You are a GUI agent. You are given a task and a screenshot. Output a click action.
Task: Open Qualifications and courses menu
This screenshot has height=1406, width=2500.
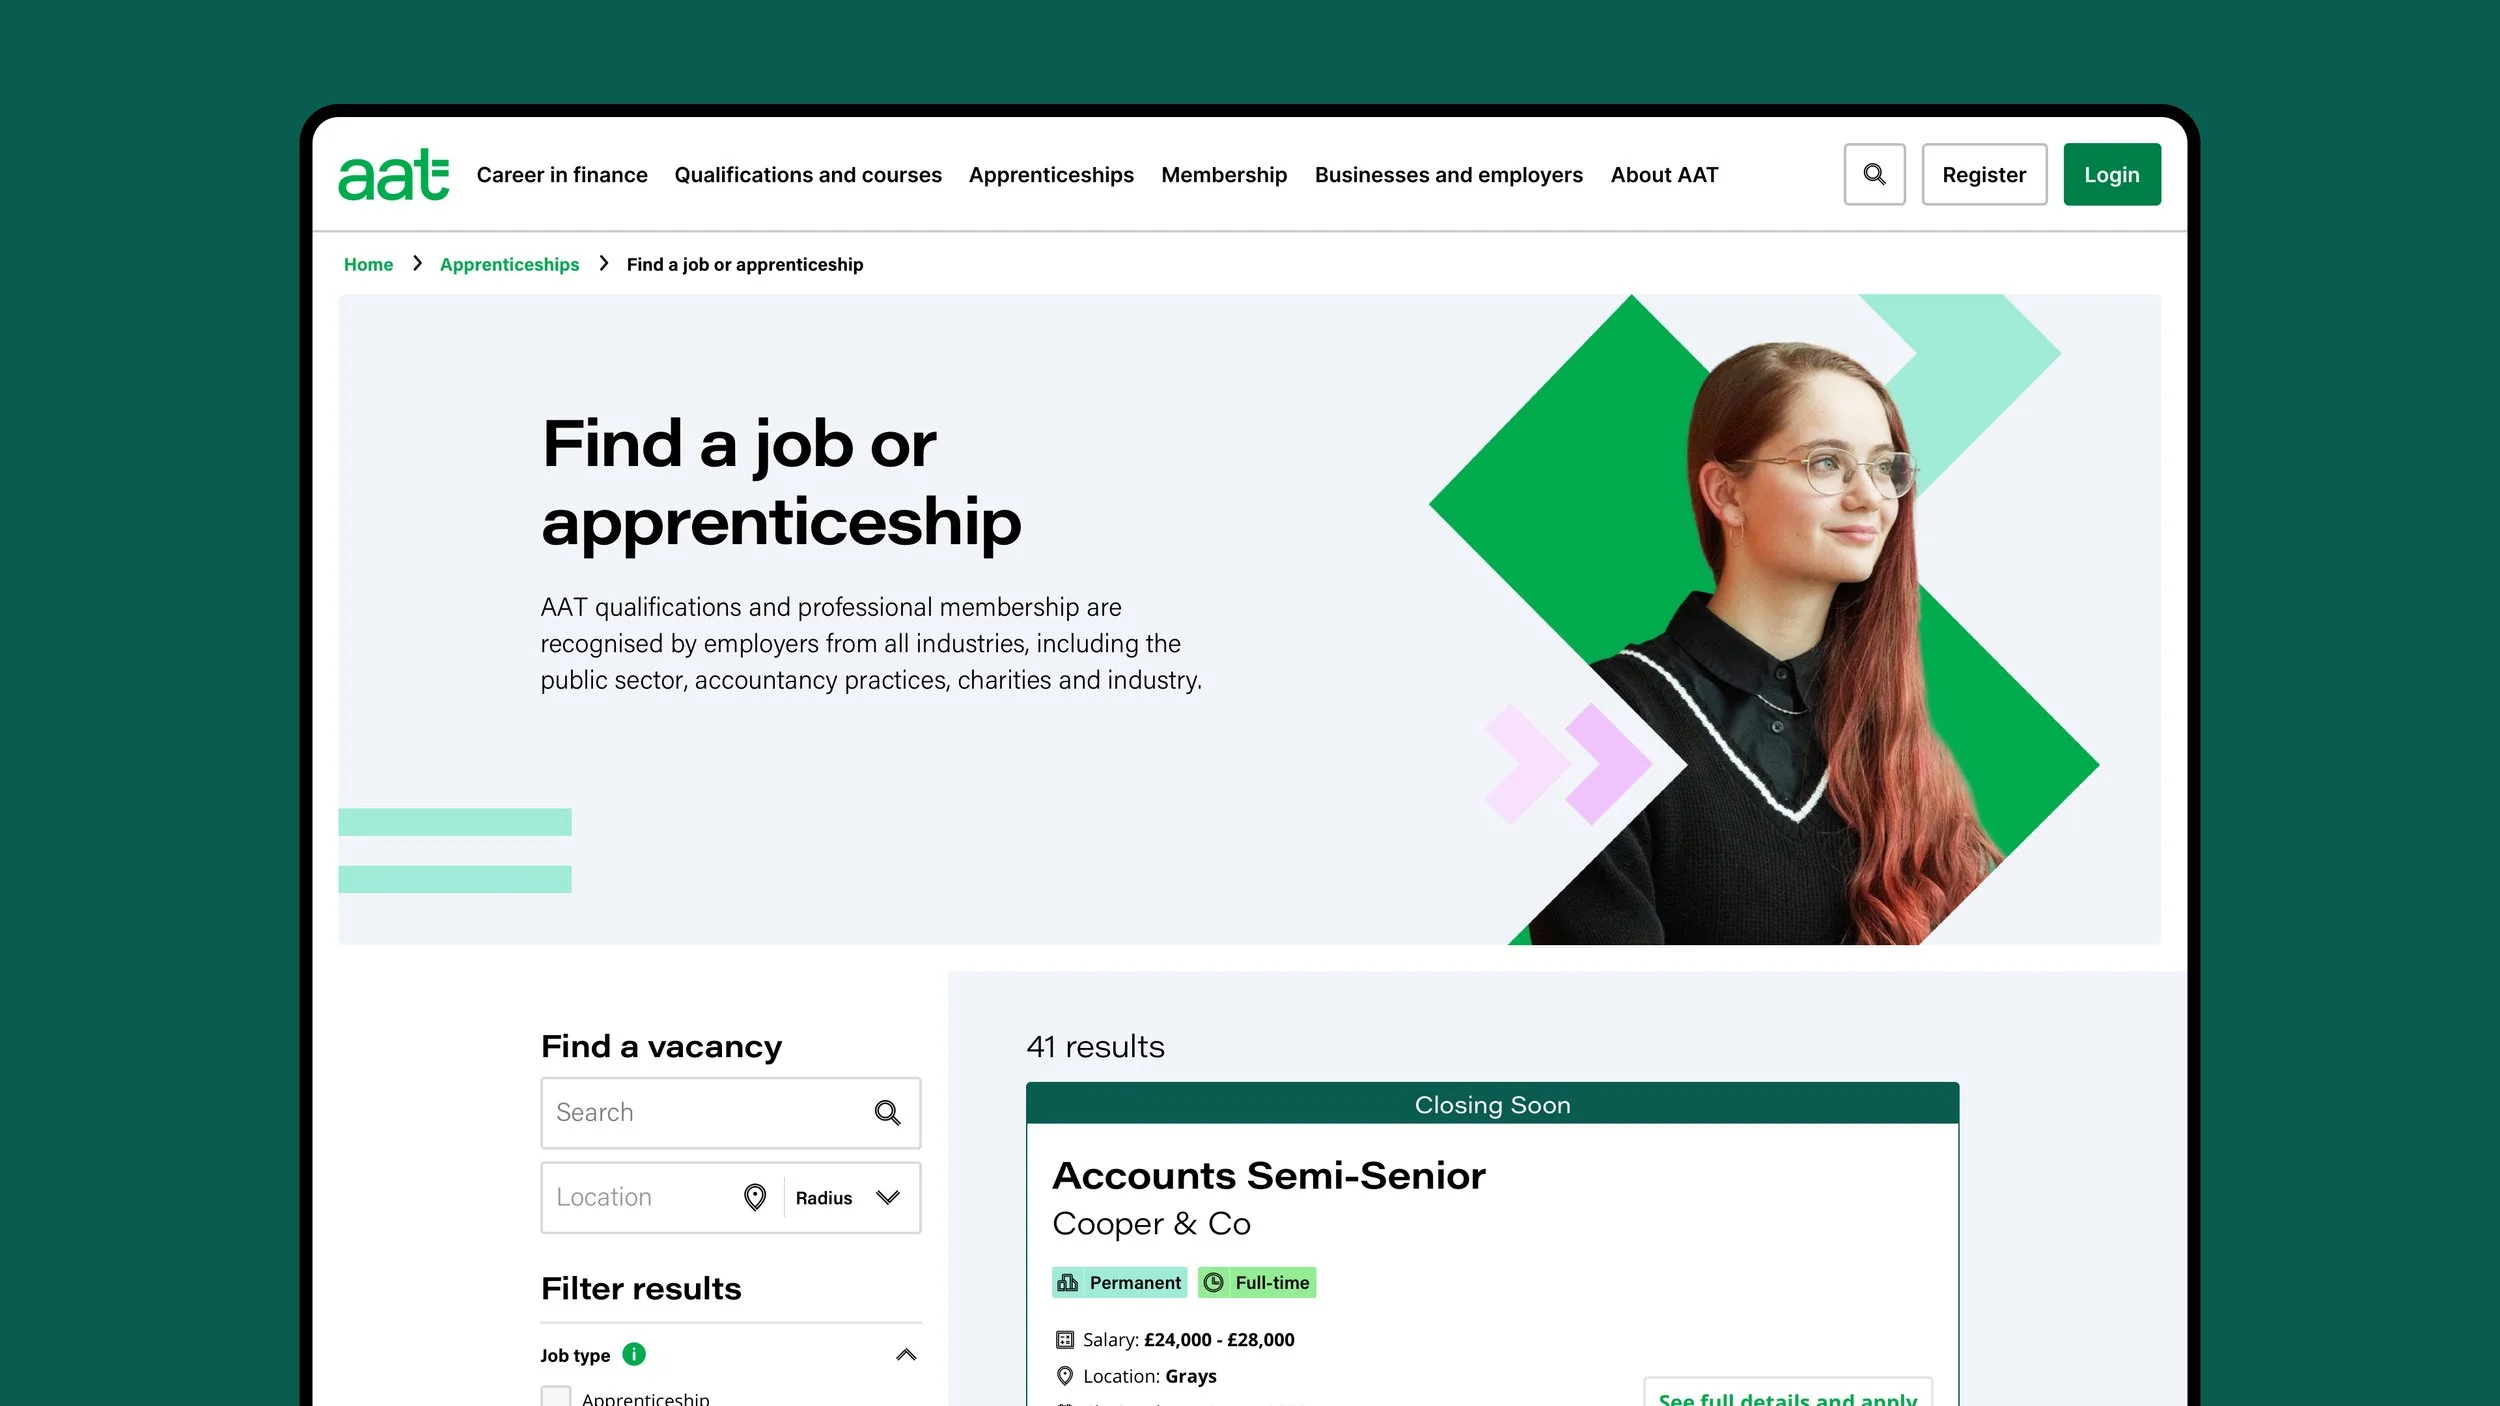808,175
